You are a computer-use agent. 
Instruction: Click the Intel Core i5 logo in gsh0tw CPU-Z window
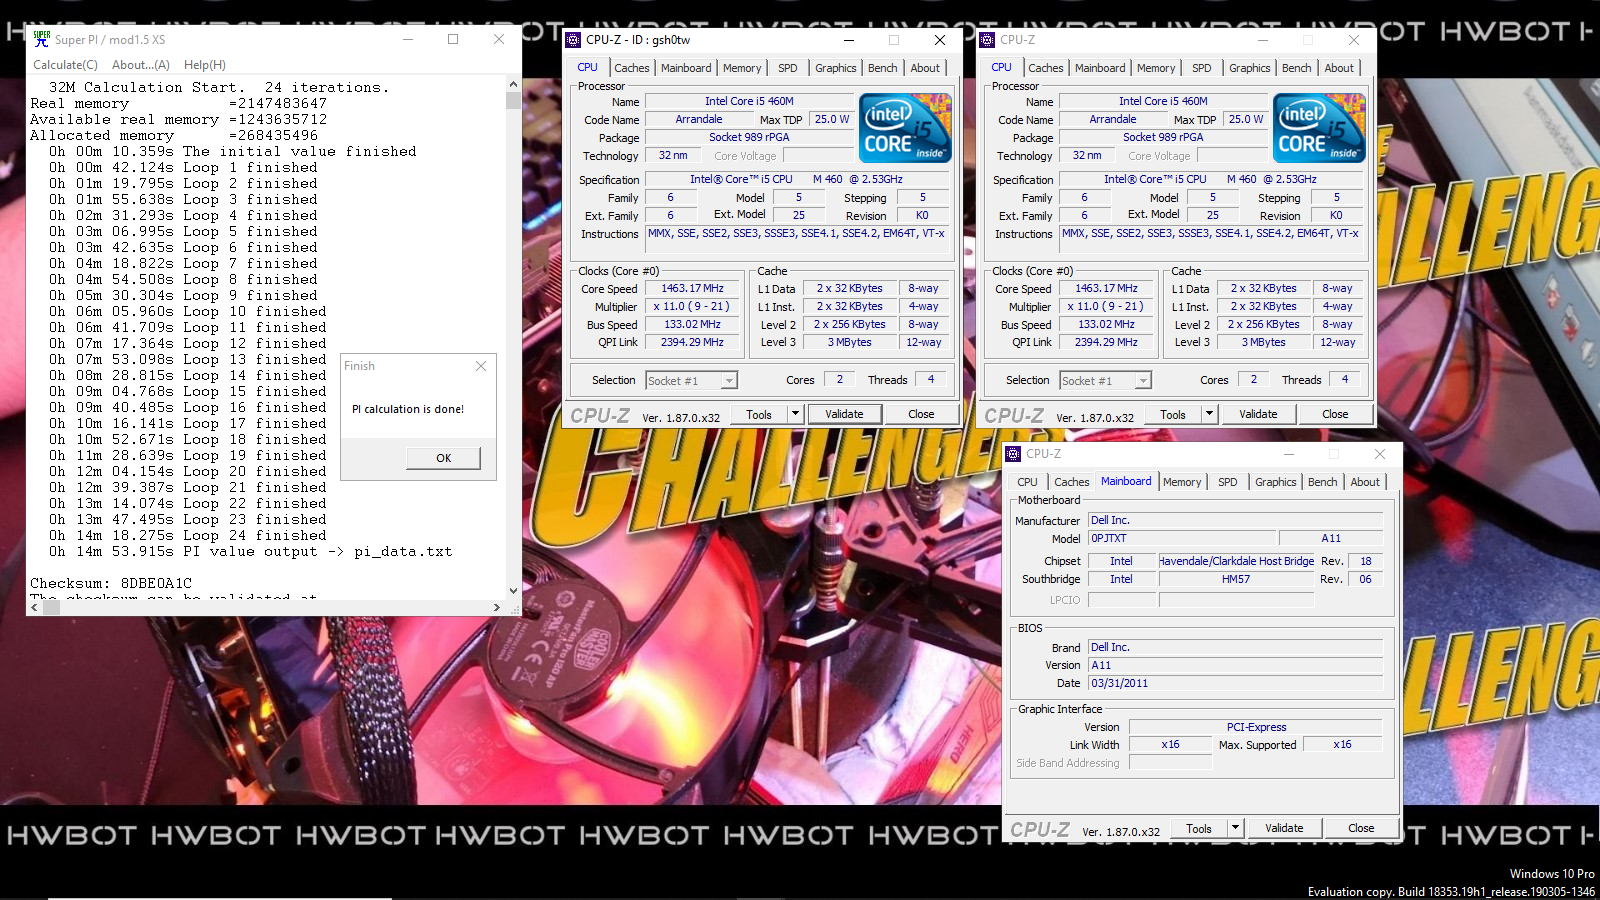click(x=905, y=128)
